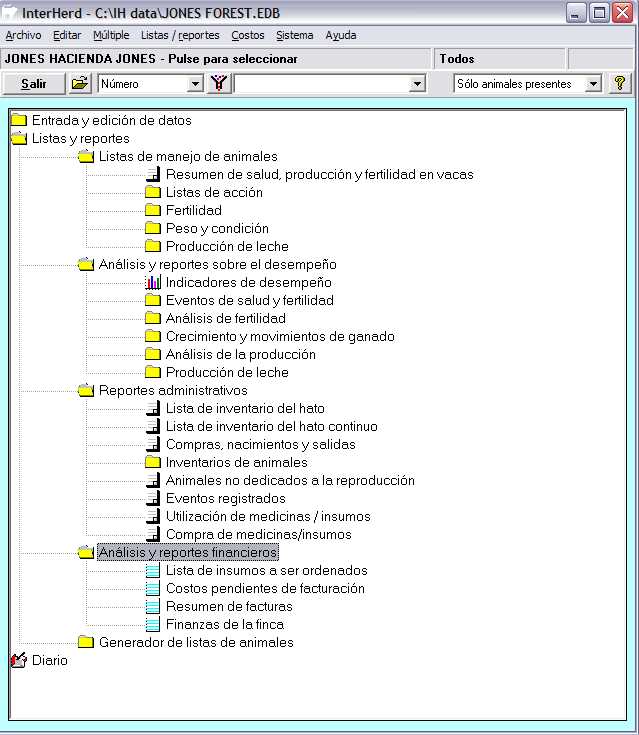Open Costos pendientes de facturación

coord(265,588)
